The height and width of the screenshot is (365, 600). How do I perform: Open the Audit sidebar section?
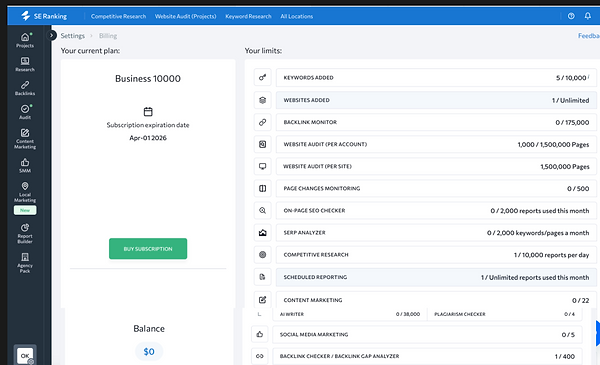[25, 112]
